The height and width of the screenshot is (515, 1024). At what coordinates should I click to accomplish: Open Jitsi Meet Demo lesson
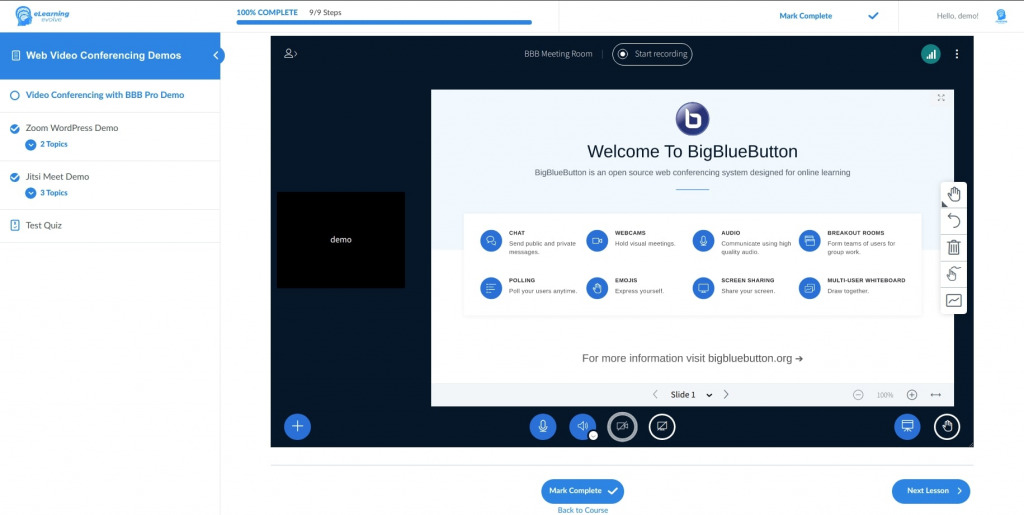point(57,177)
